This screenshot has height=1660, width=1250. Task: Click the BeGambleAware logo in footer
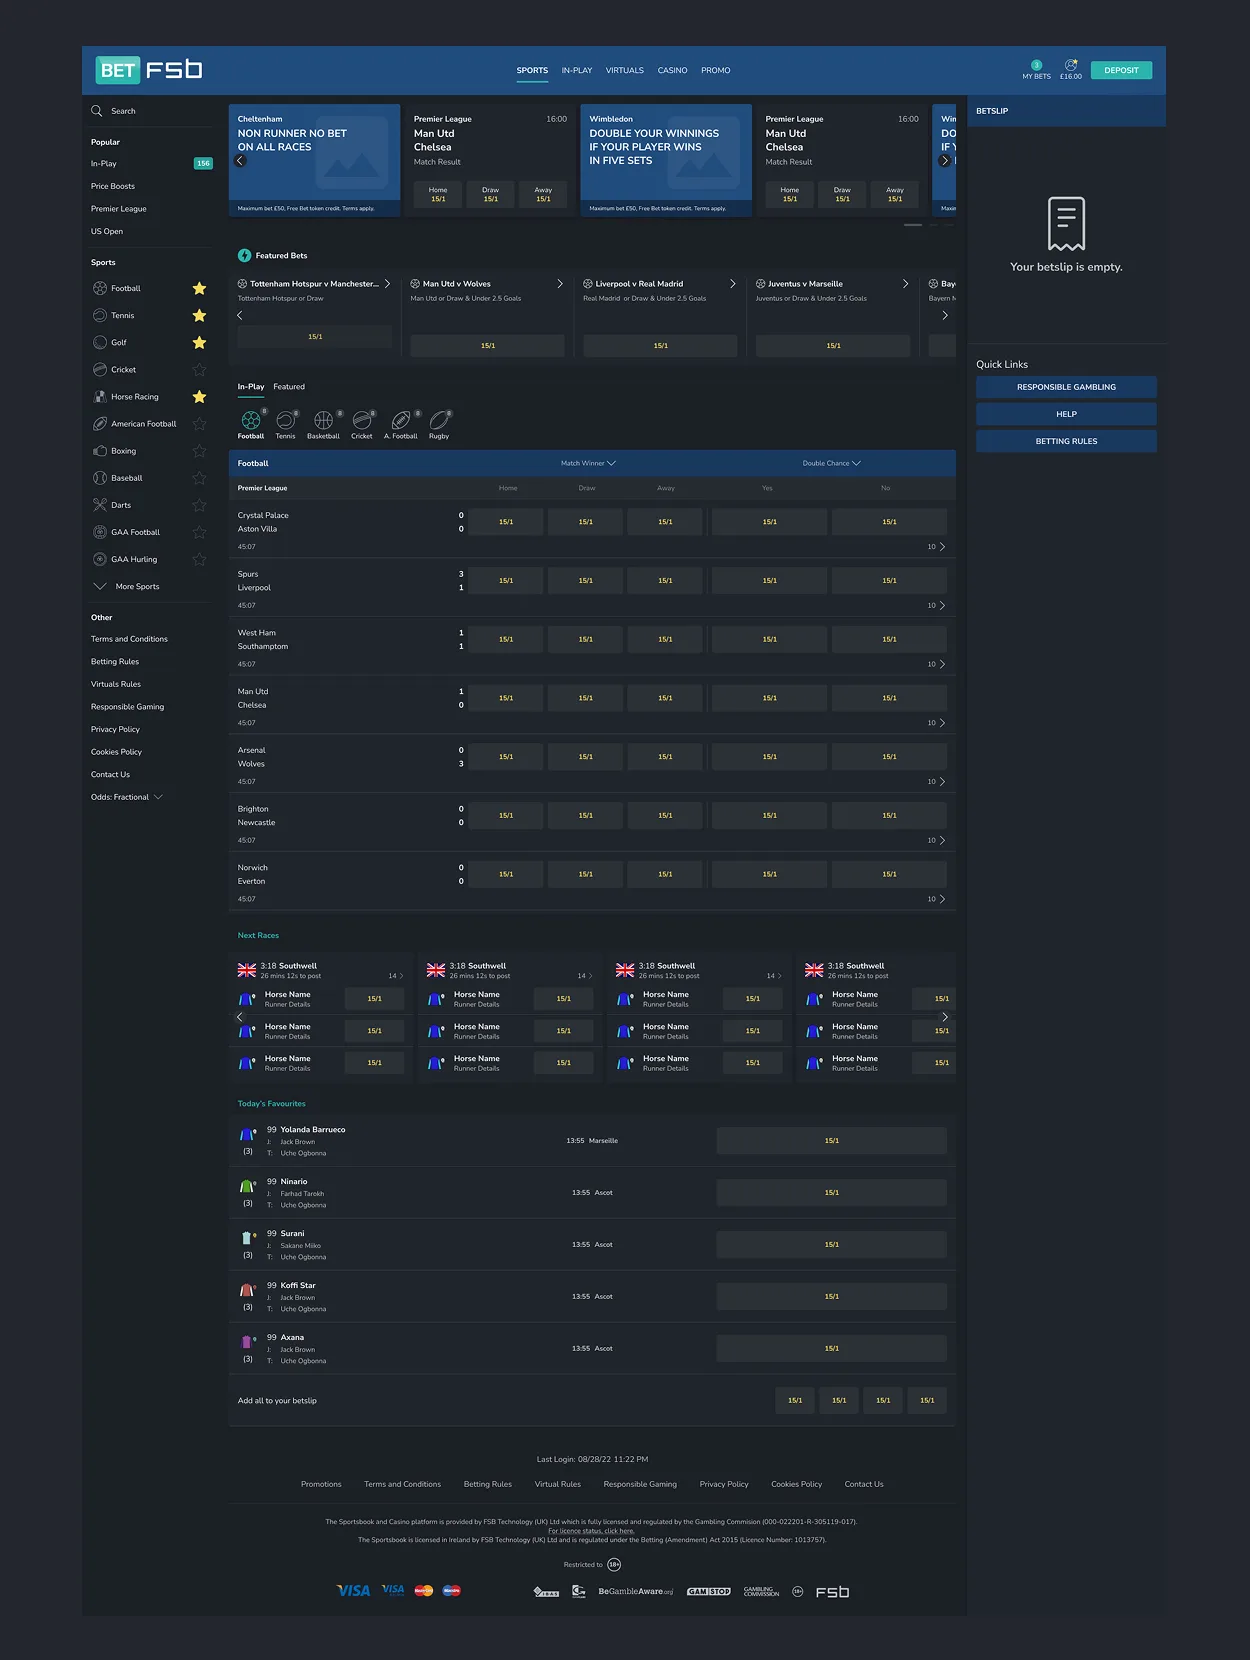636,1591
